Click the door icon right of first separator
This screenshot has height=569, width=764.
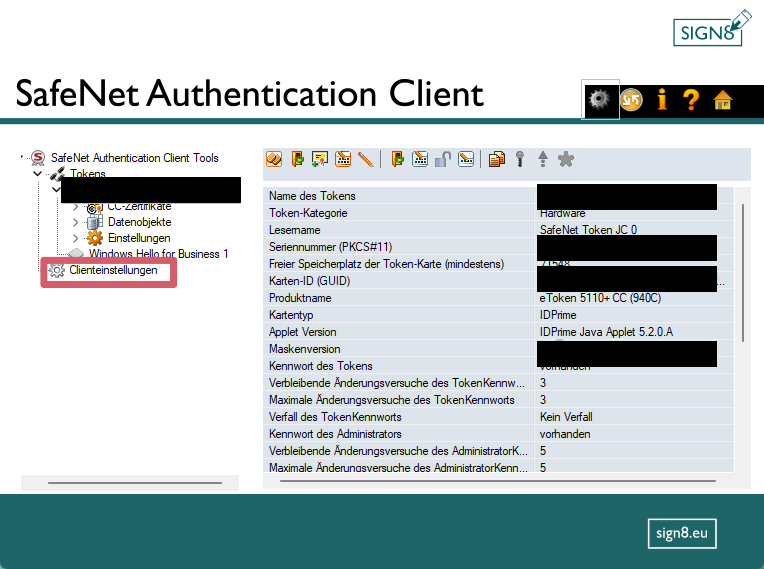398,159
